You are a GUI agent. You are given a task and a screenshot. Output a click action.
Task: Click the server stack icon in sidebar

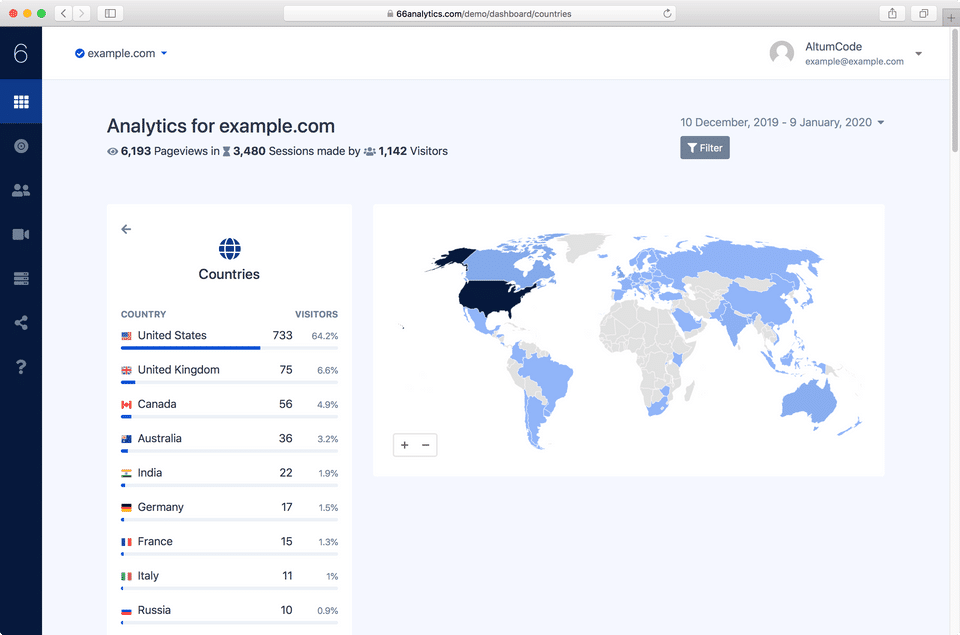(x=21, y=279)
